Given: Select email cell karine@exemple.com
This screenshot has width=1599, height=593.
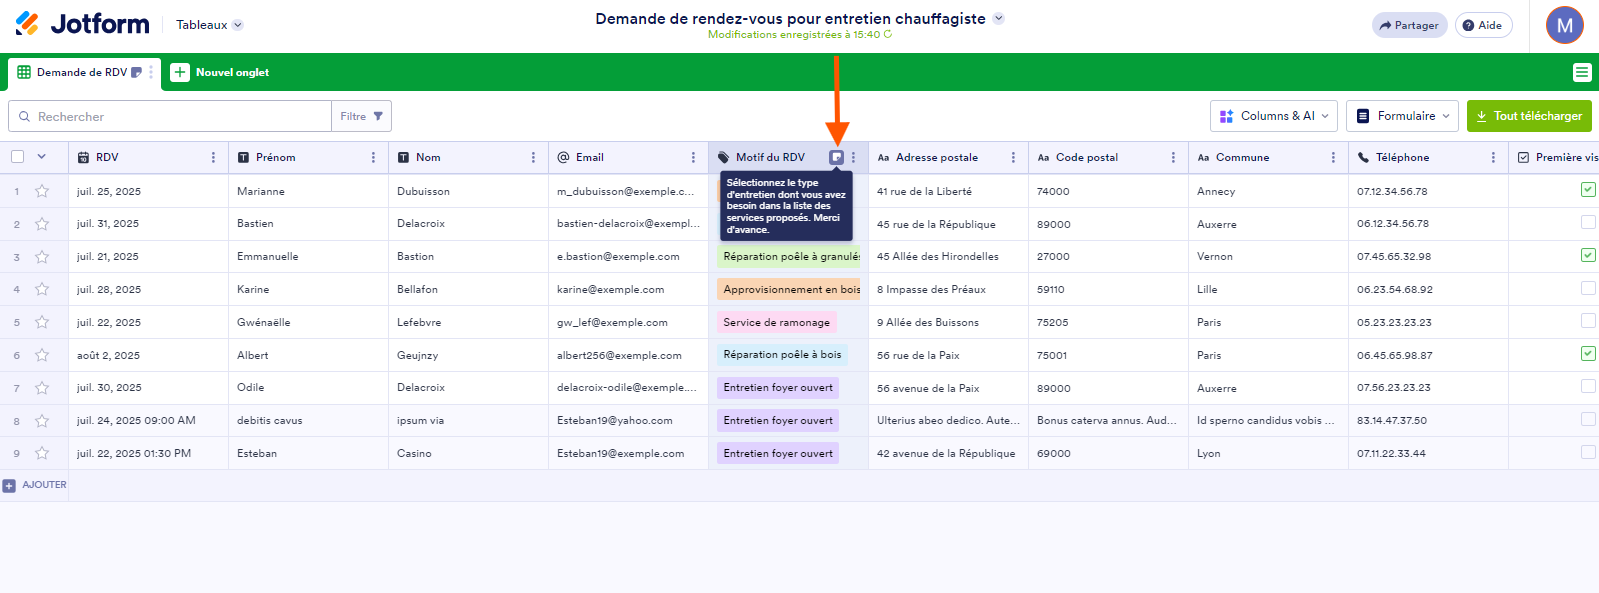Looking at the screenshot, I should (628, 289).
